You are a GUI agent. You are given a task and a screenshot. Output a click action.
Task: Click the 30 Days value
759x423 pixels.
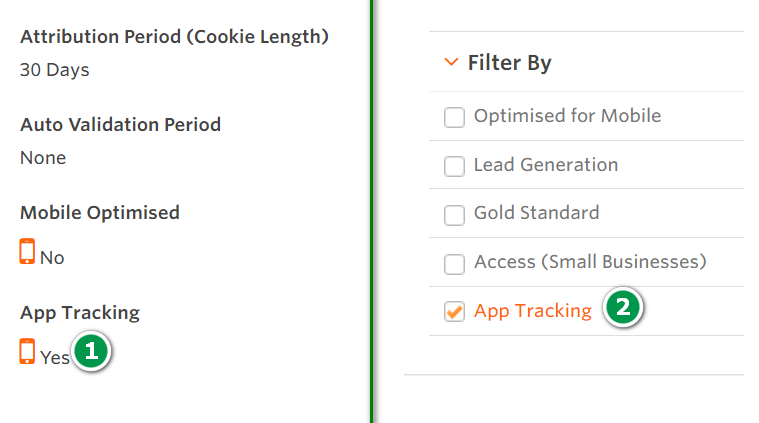(x=55, y=70)
